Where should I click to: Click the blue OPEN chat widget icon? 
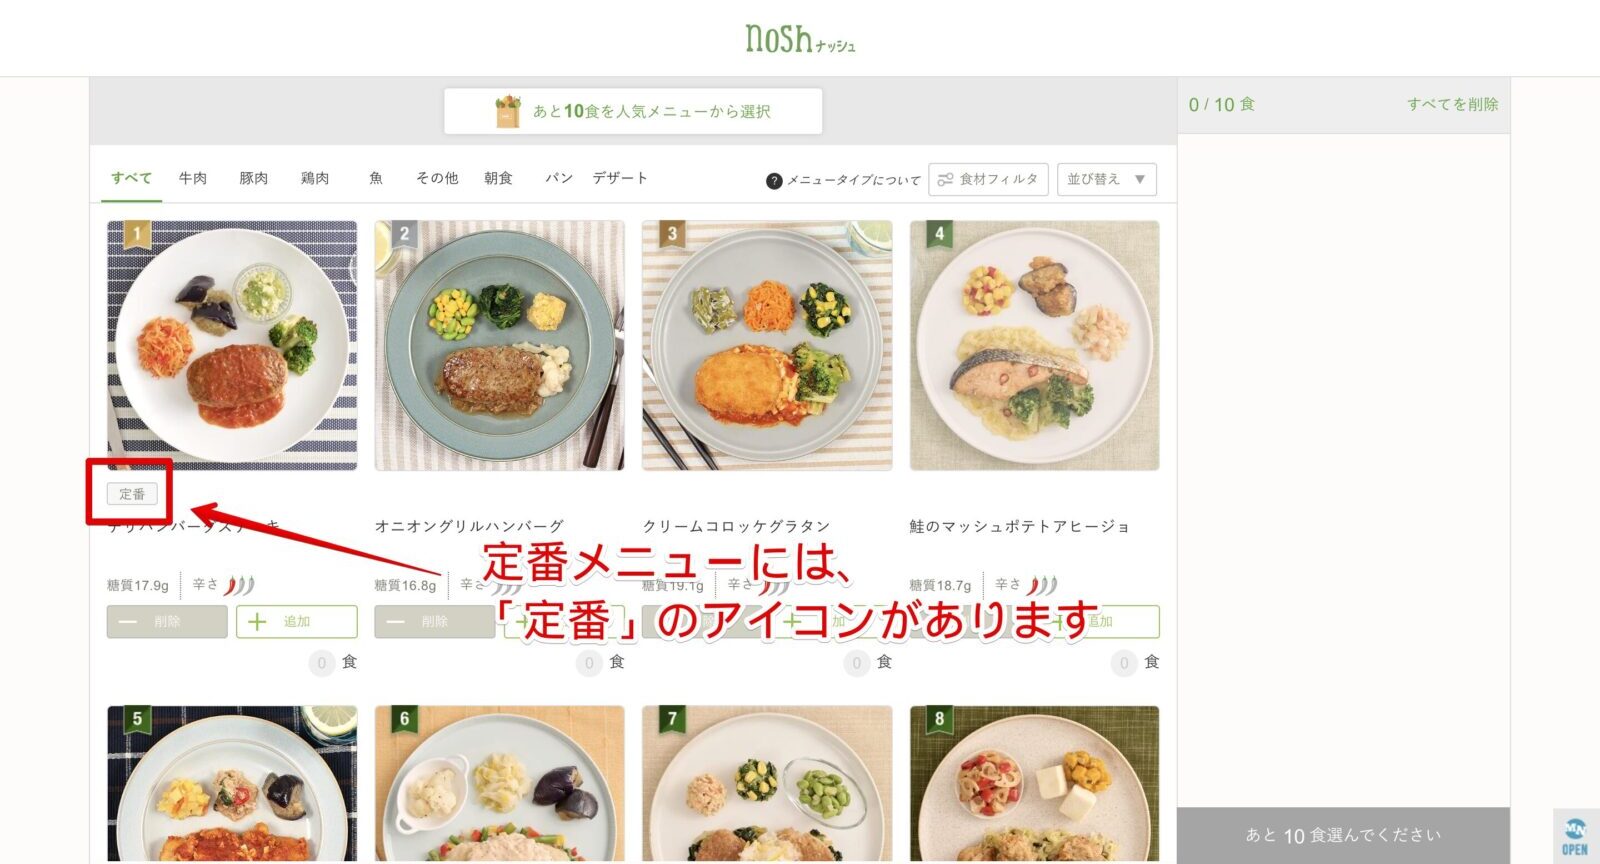pos(1575,836)
